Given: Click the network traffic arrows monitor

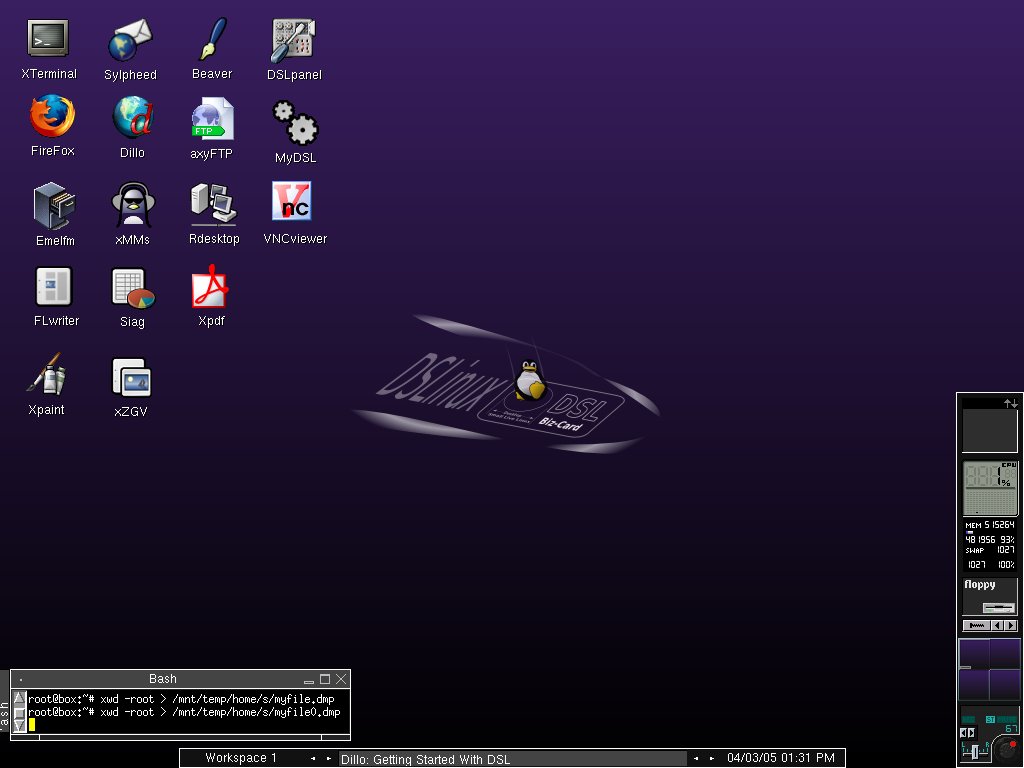Looking at the screenshot, I should [x=990, y=424].
